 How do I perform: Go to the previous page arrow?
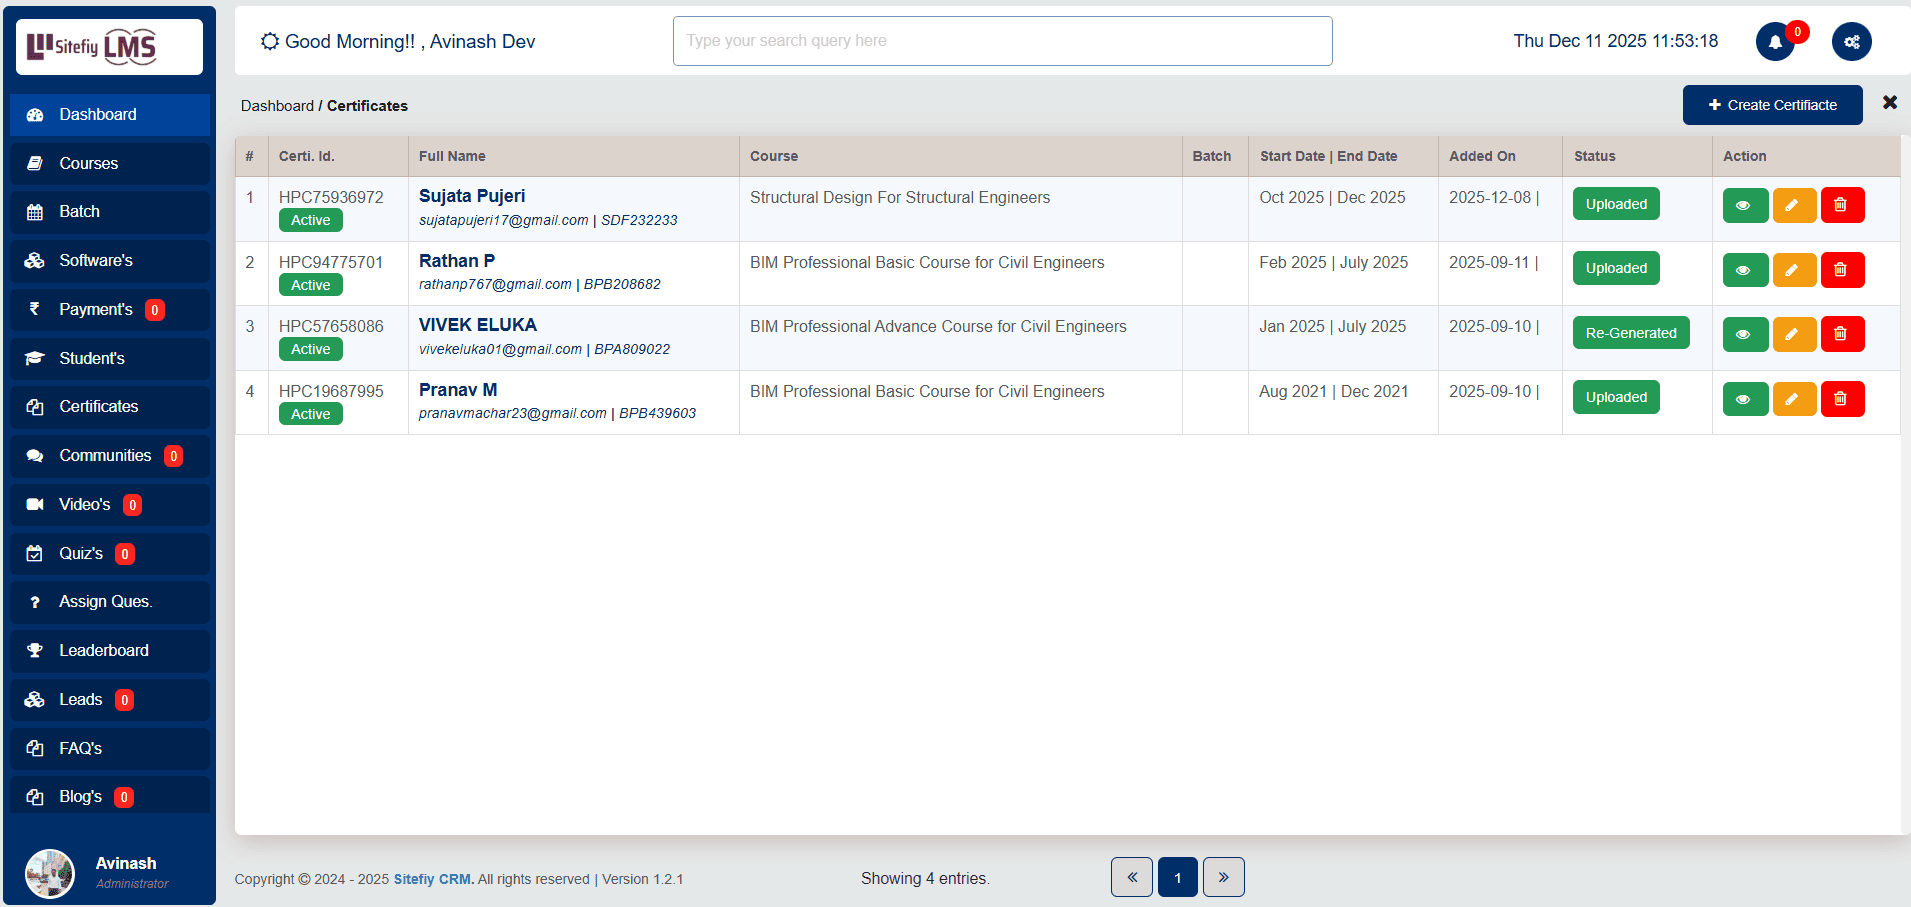click(1131, 877)
